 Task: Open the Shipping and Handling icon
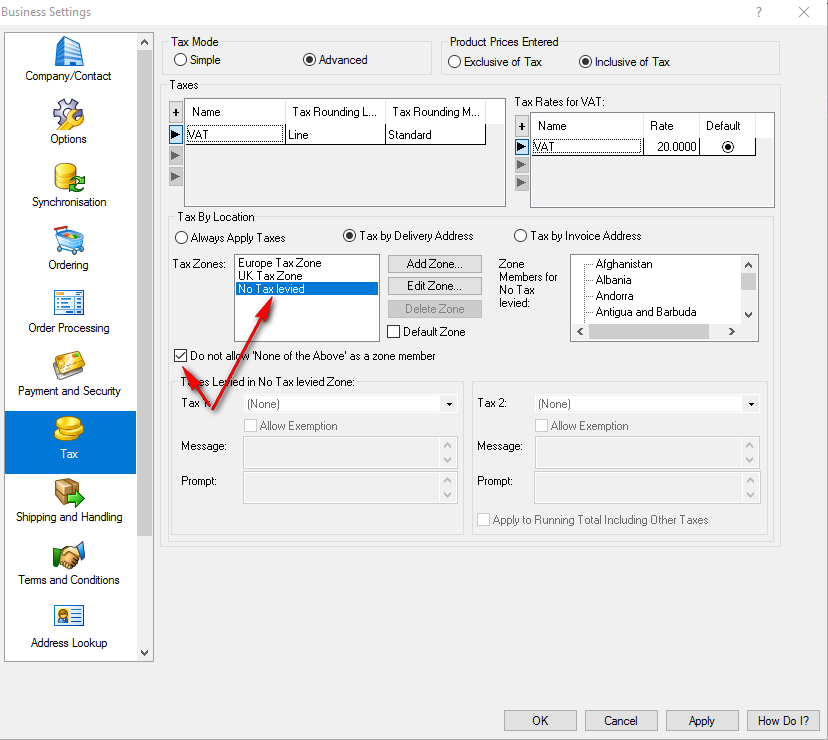click(69, 492)
